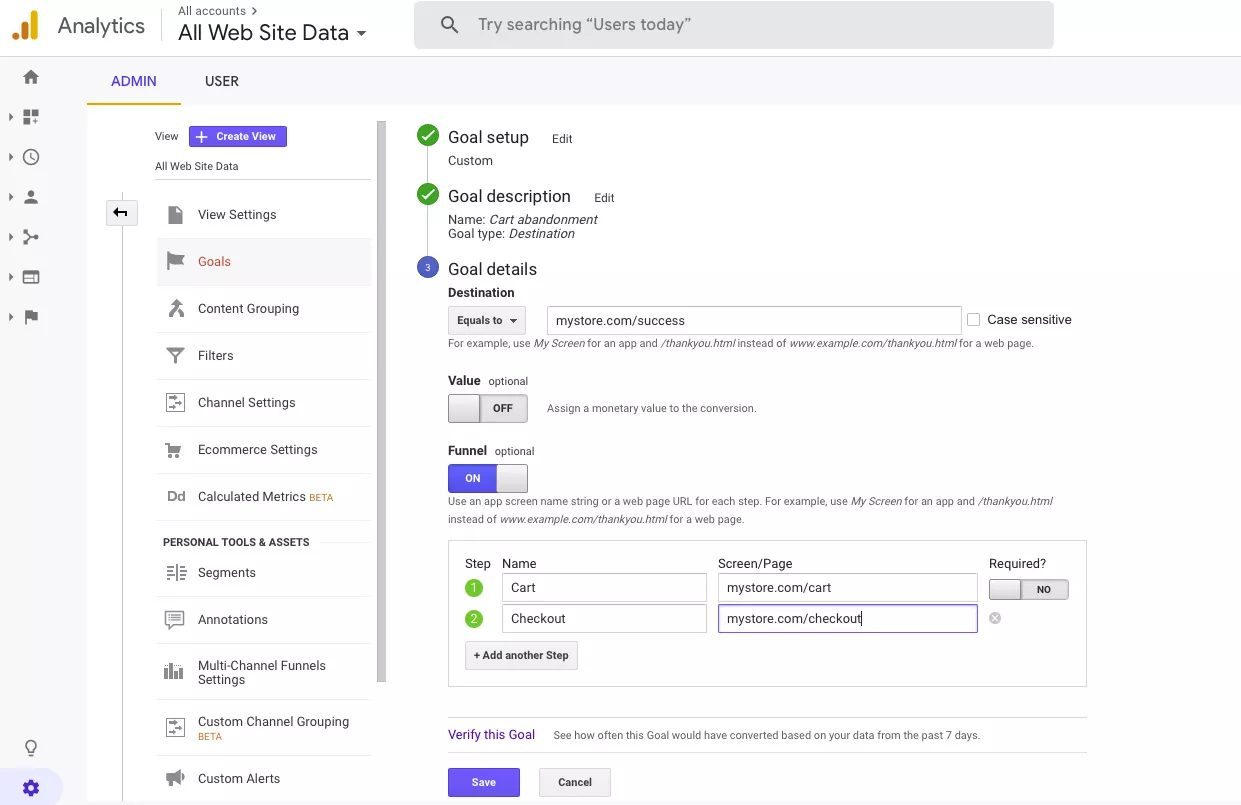Open the Home section icon
The image size is (1241, 805).
[30, 77]
